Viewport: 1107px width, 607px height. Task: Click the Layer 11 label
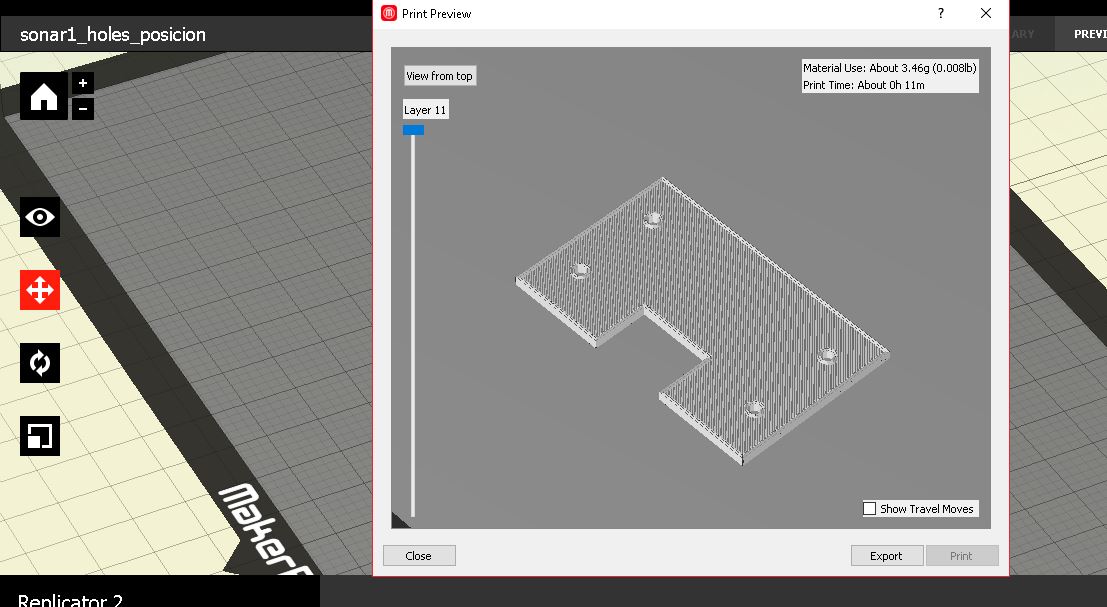[425, 109]
